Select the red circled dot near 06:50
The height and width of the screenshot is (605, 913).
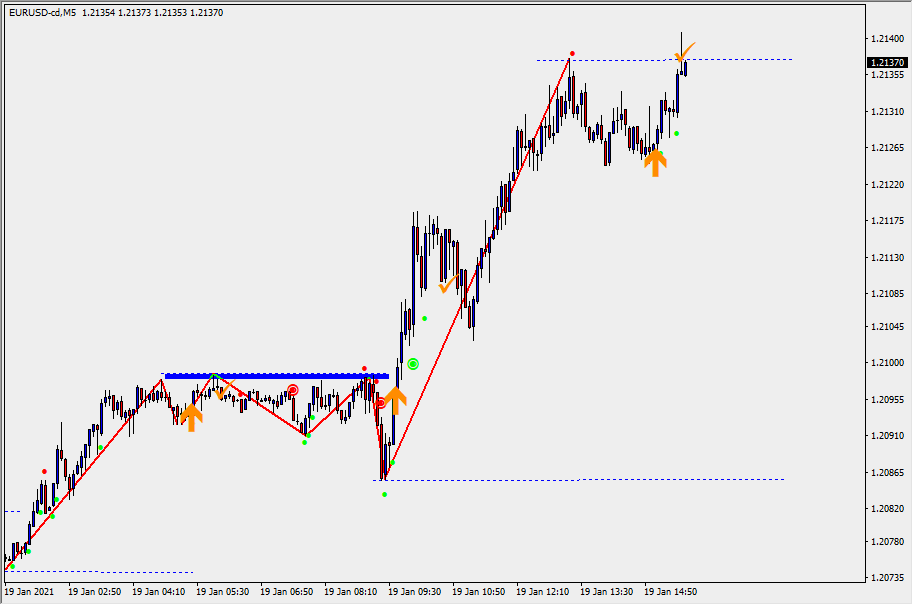[293, 390]
